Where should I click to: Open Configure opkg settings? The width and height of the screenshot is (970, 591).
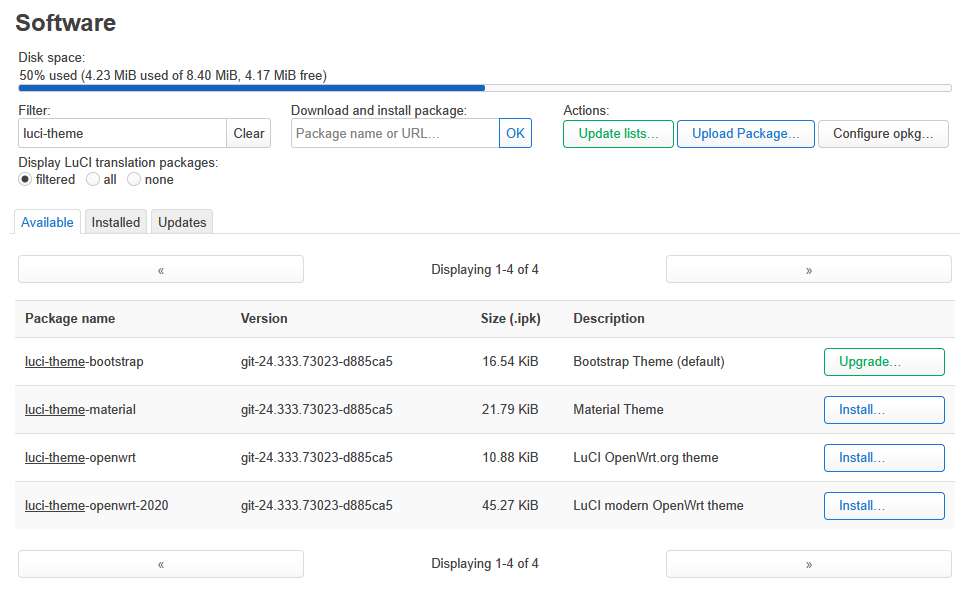[883, 134]
